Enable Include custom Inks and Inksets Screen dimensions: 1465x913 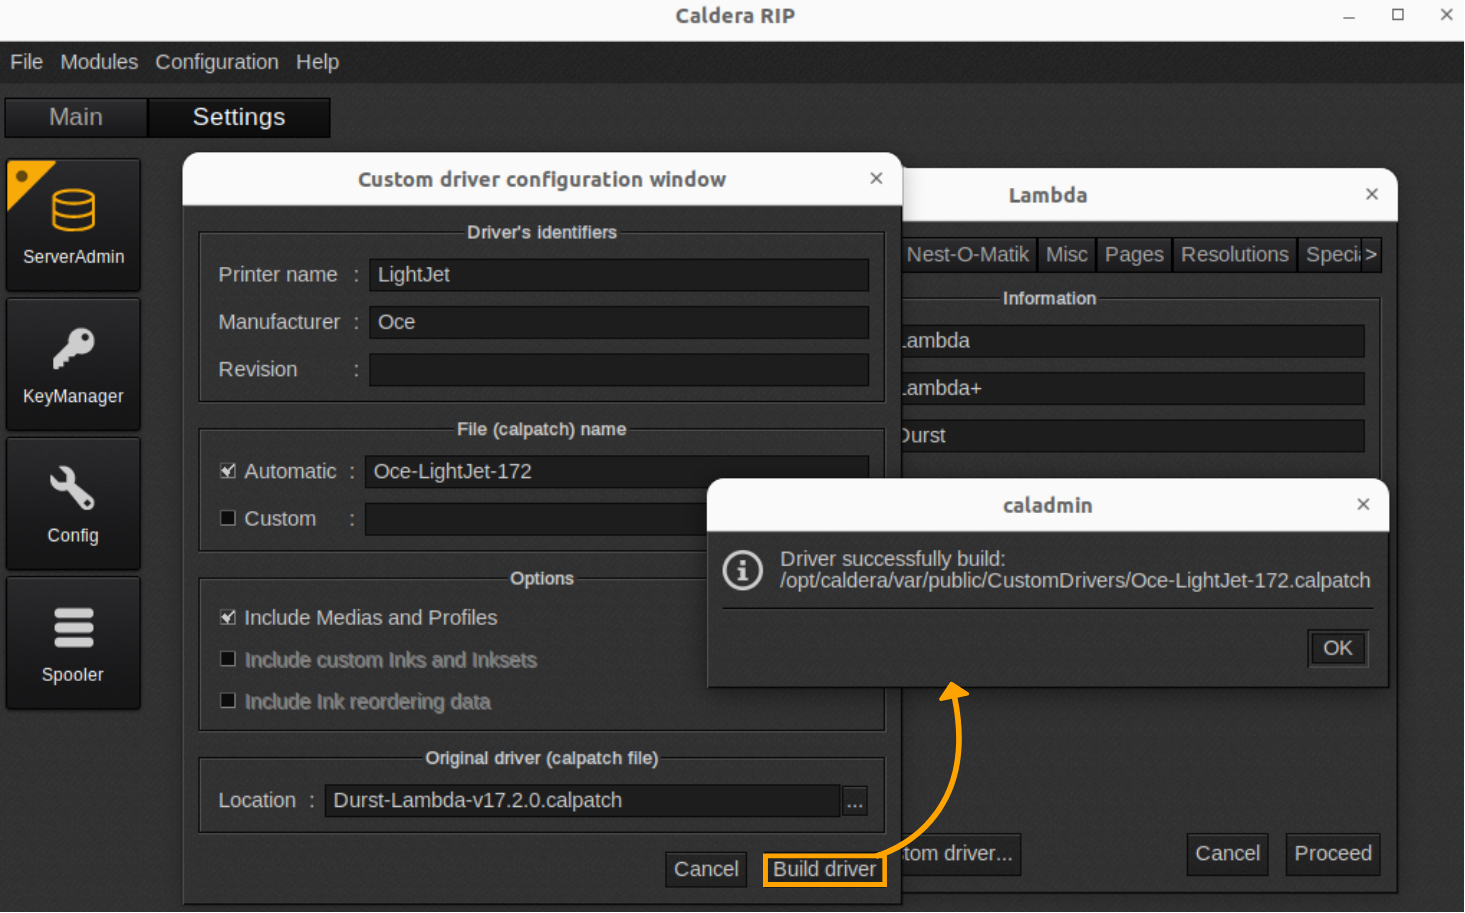click(x=228, y=659)
